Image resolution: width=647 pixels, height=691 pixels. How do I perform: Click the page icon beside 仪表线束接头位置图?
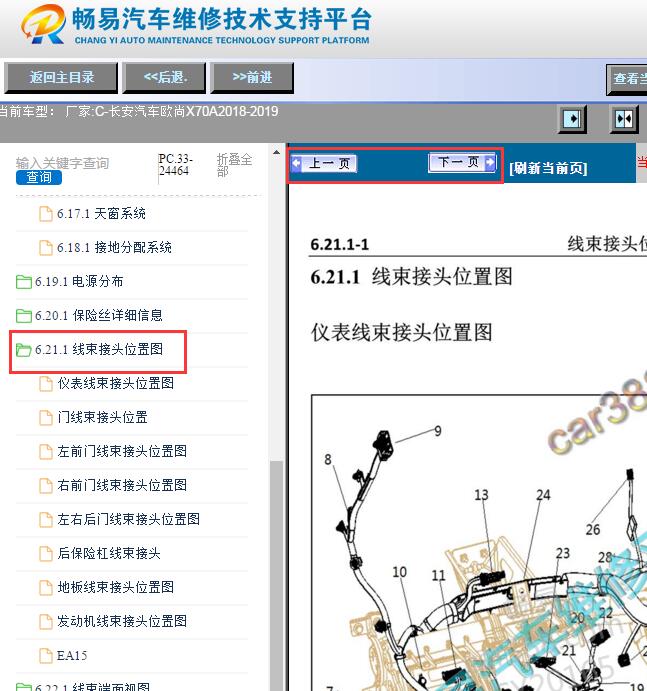tap(46, 383)
